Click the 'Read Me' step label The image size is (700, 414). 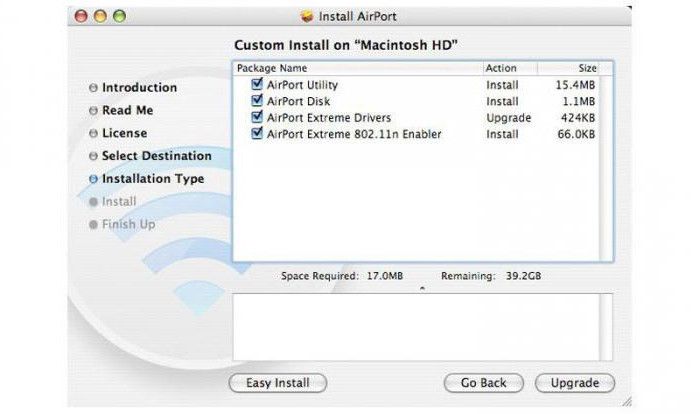pos(128,110)
